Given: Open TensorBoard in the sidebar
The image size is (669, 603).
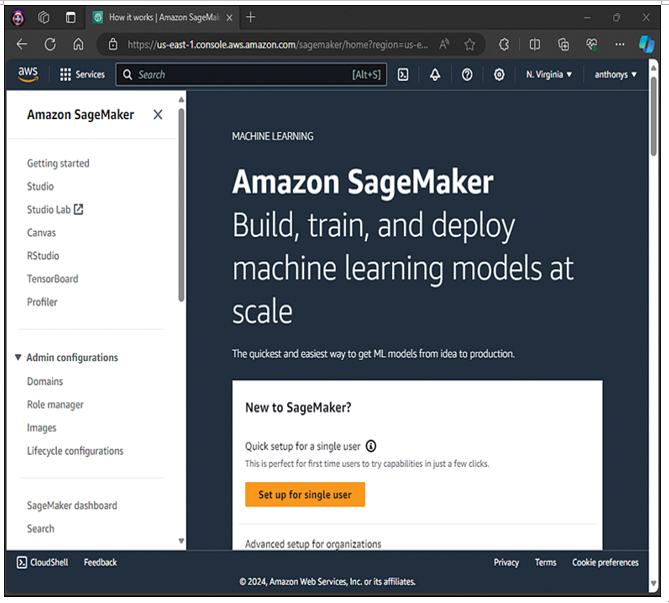Looking at the screenshot, I should (52, 279).
